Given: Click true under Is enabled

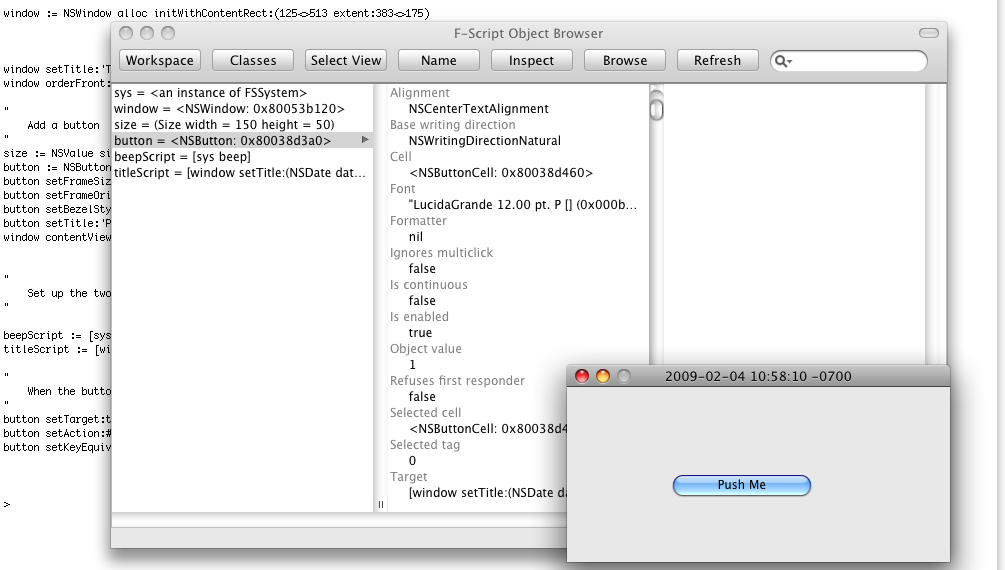Looking at the screenshot, I should [420, 333].
